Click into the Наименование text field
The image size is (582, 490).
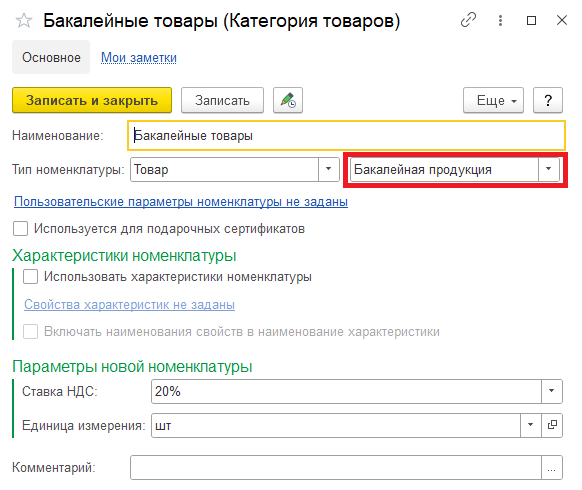pyautogui.click(x=347, y=135)
